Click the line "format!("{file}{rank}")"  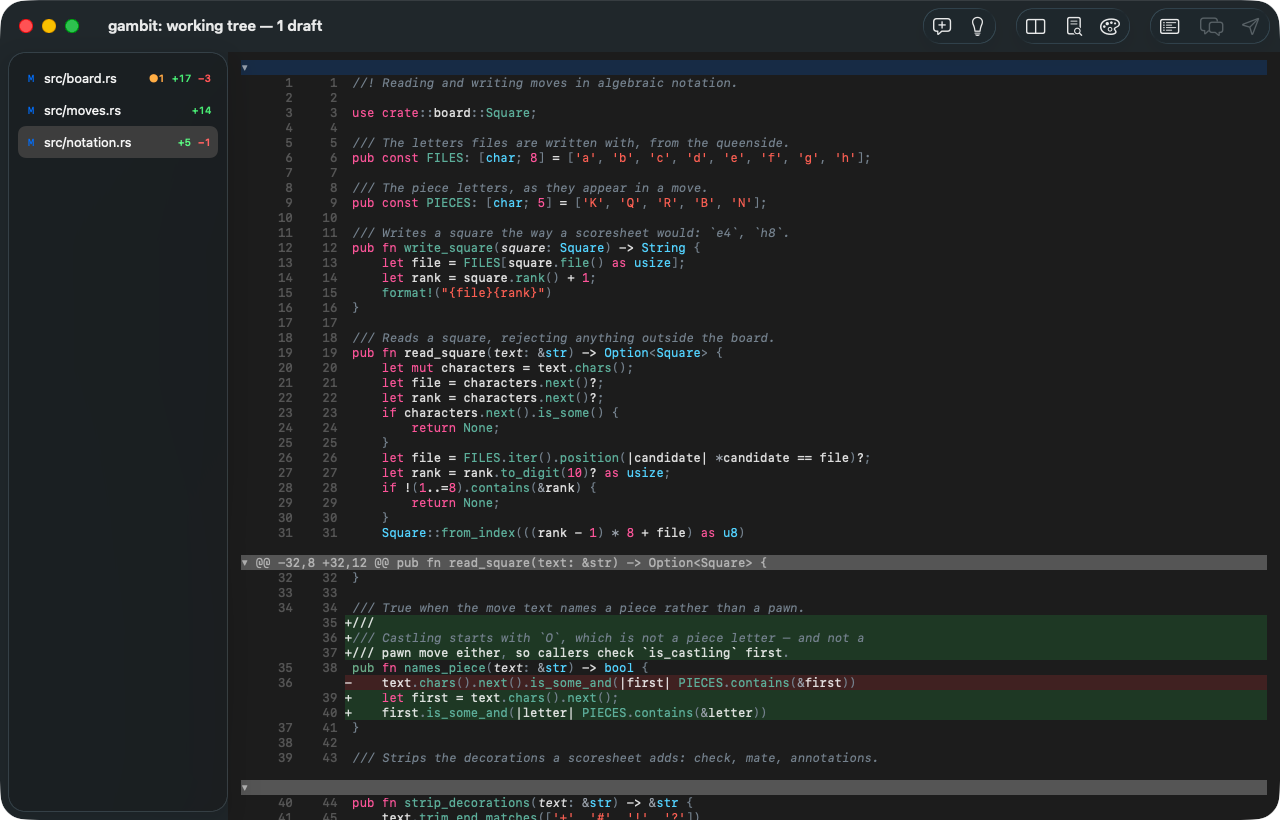pyautogui.click(x=466, y=293)
